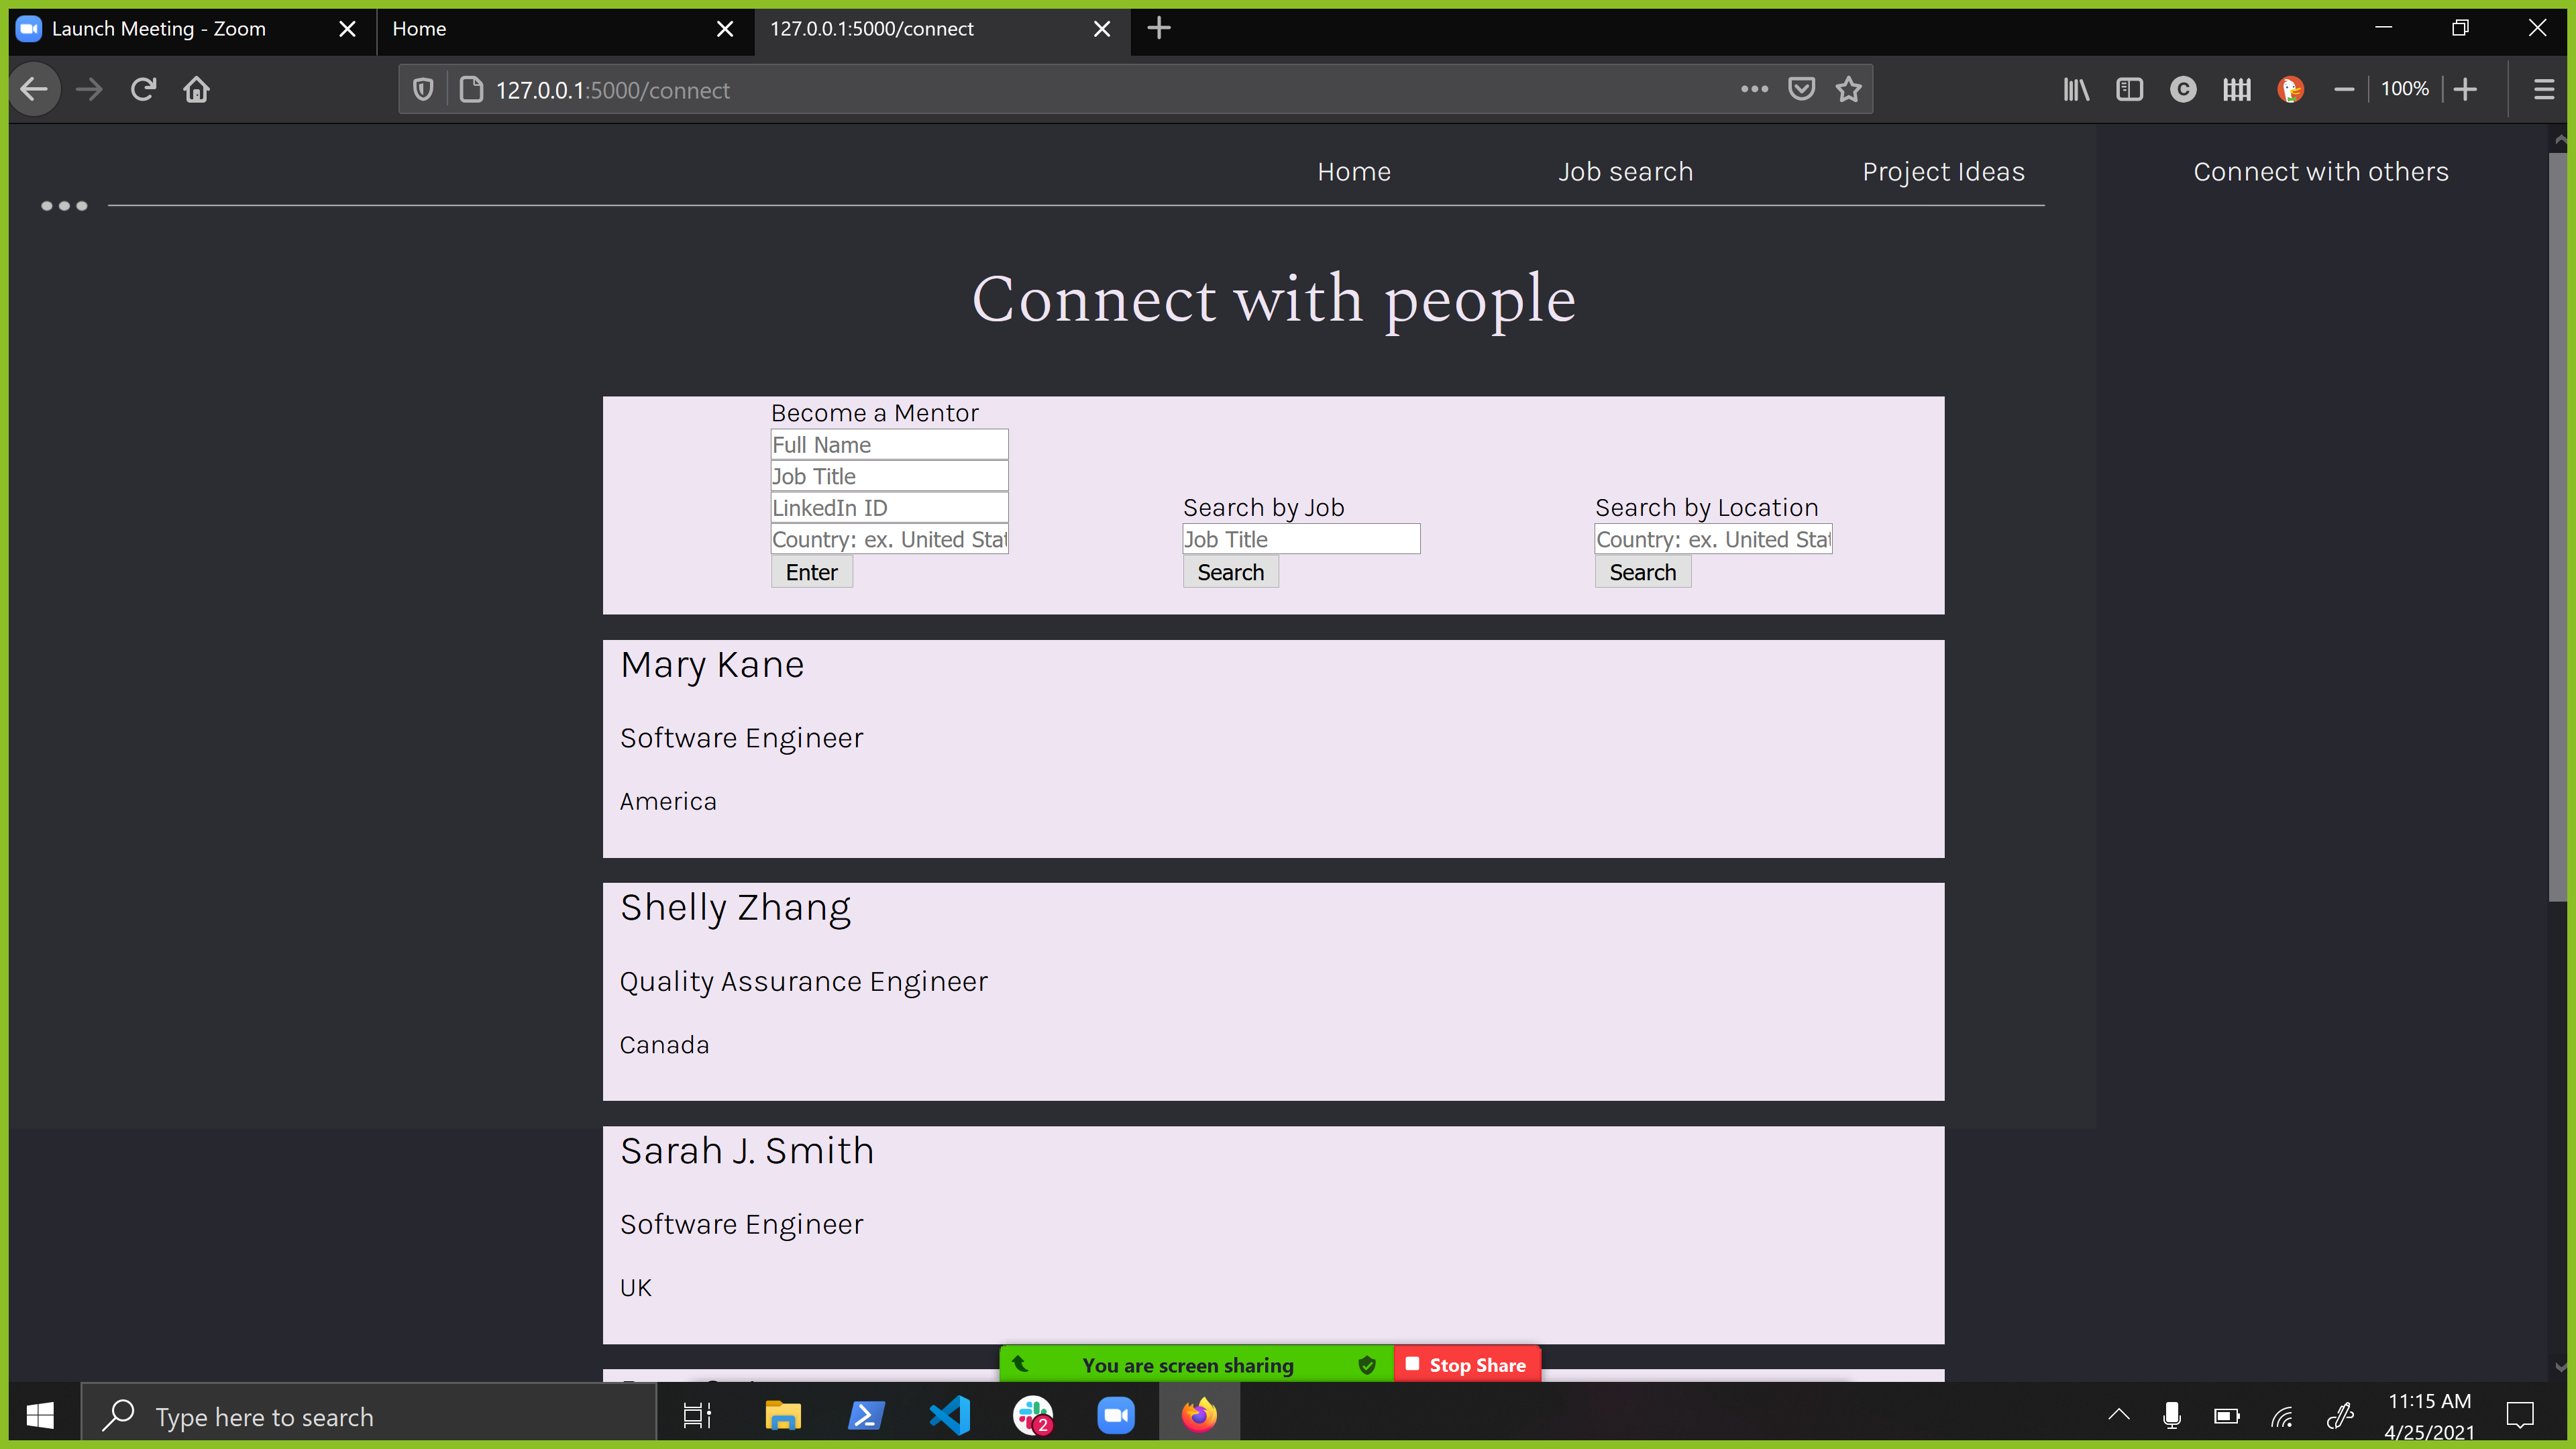Zoom in with the plus control
This screenshot has height=1449, width=2576.
[2465, 90]
